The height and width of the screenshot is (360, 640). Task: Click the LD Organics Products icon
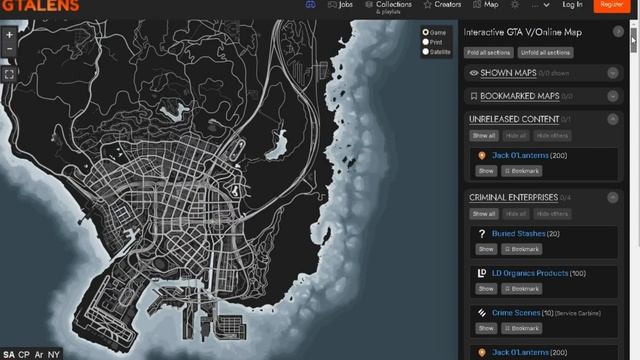click(482, 273)
